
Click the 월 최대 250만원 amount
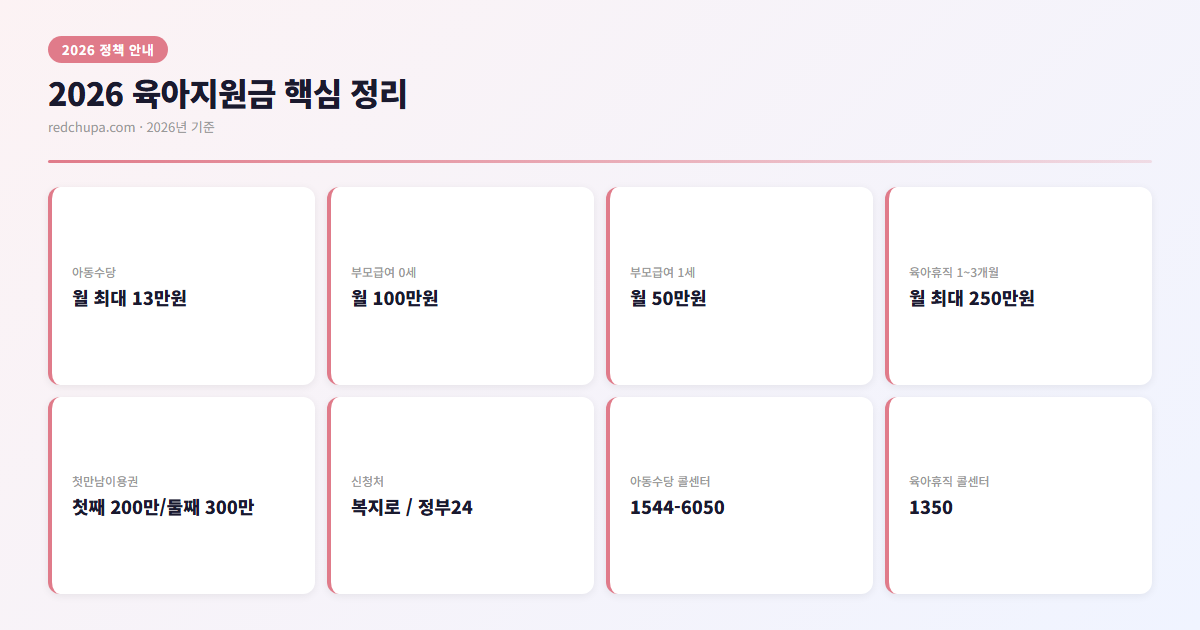tap(971, 298)
